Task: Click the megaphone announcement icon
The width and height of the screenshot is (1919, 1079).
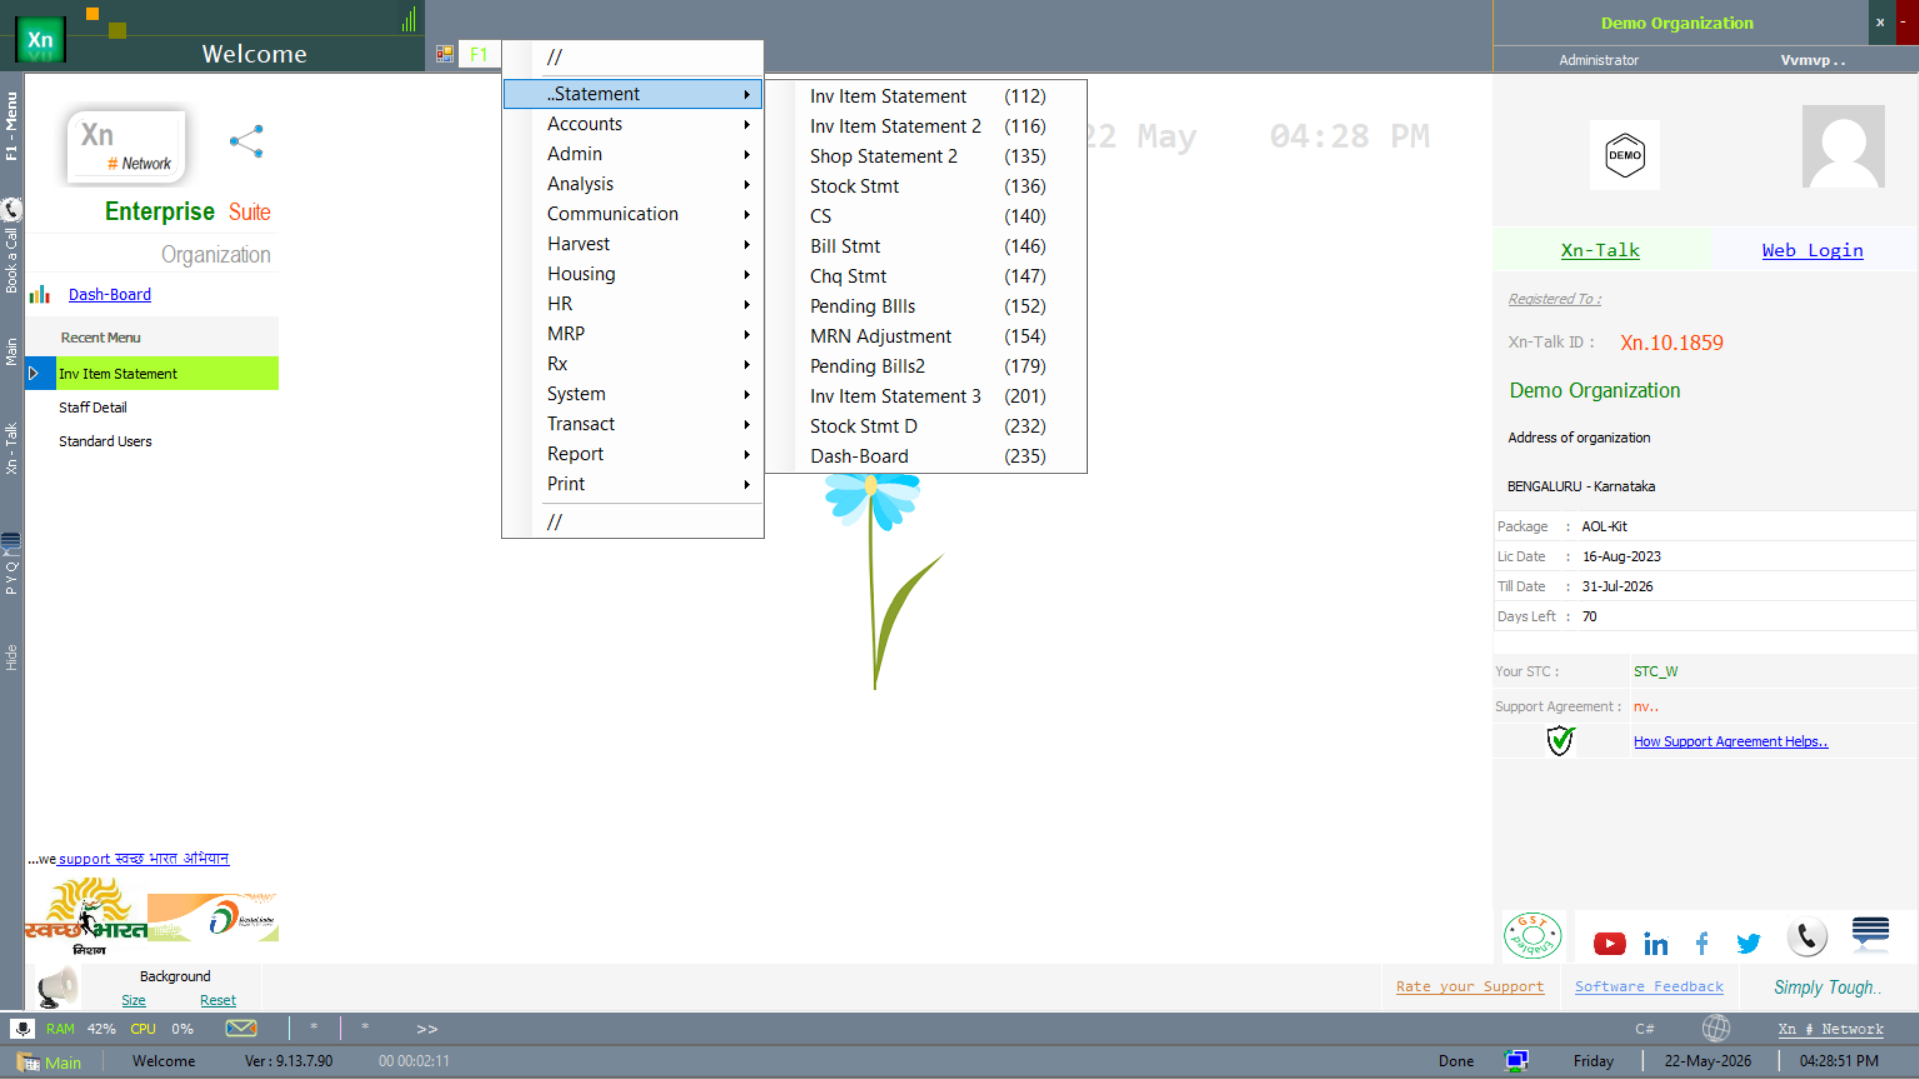Action: (57, 987)
